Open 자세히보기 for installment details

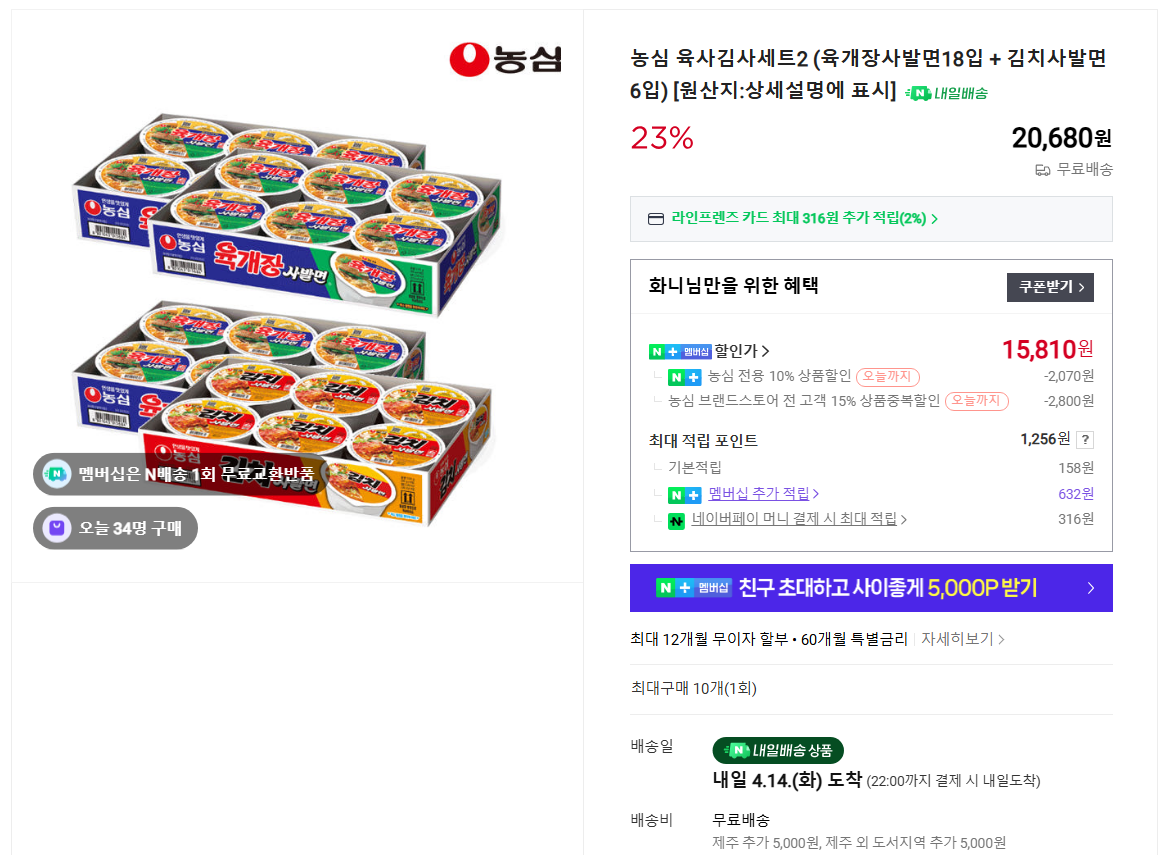(x=957, y=639)
